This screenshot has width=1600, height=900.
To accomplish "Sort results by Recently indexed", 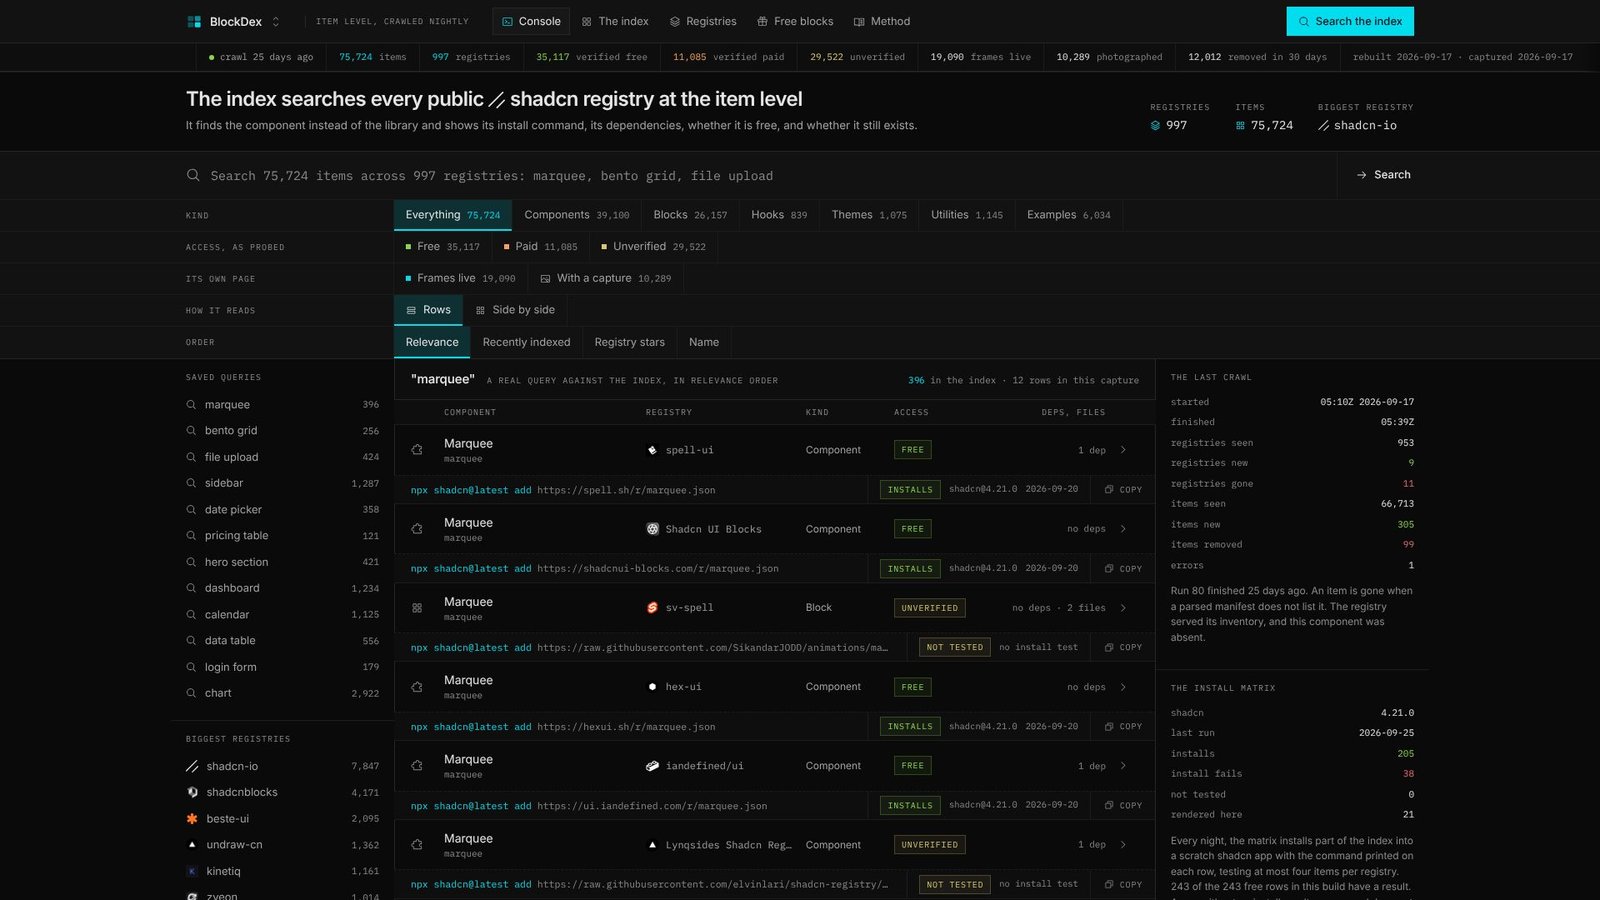I will (x=526, y=342).
